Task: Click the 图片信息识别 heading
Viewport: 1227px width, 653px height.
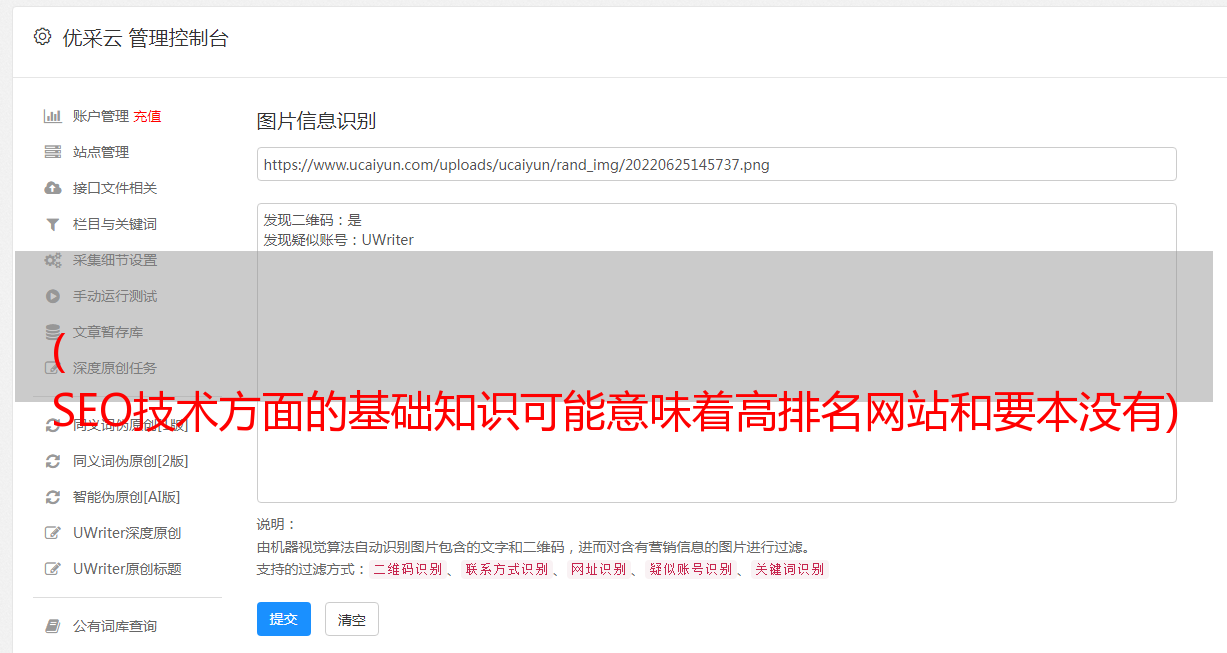Action: tap(316, 121)
